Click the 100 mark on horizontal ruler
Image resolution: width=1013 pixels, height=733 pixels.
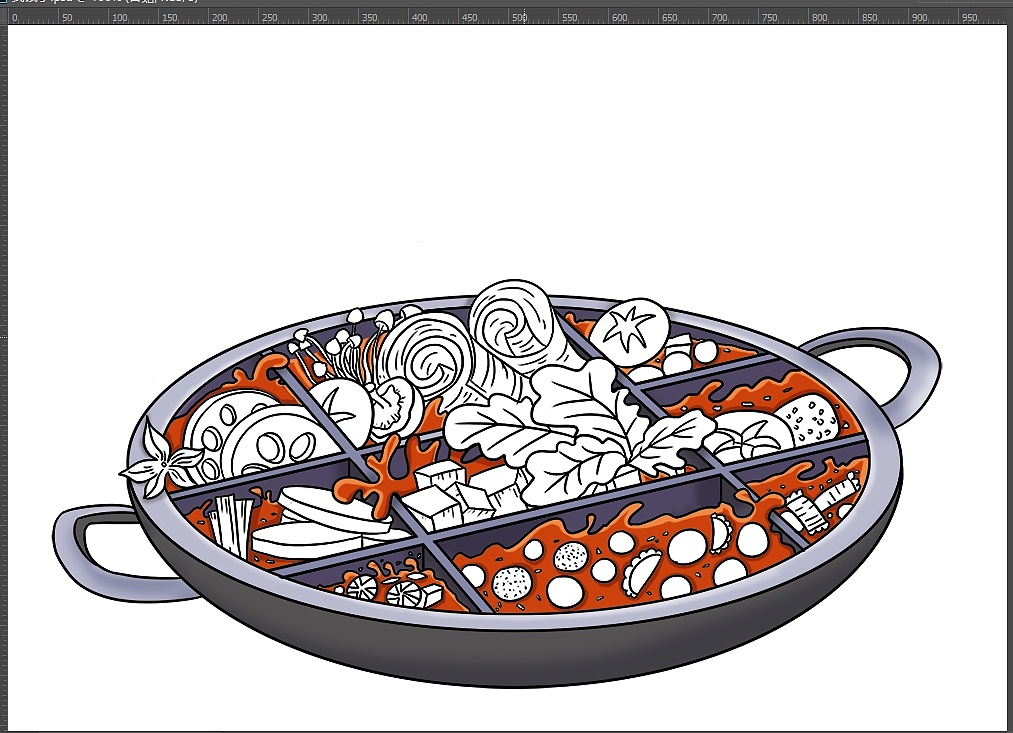120,18
